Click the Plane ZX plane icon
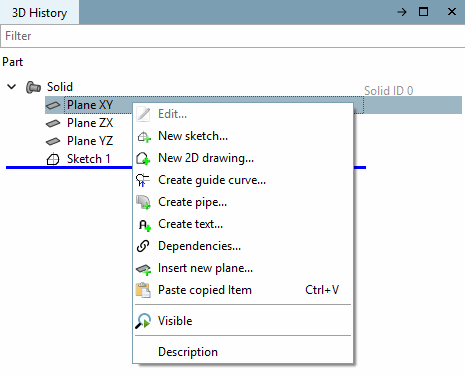This screenshot has width=465, height=375. click(x=53, y=123)
